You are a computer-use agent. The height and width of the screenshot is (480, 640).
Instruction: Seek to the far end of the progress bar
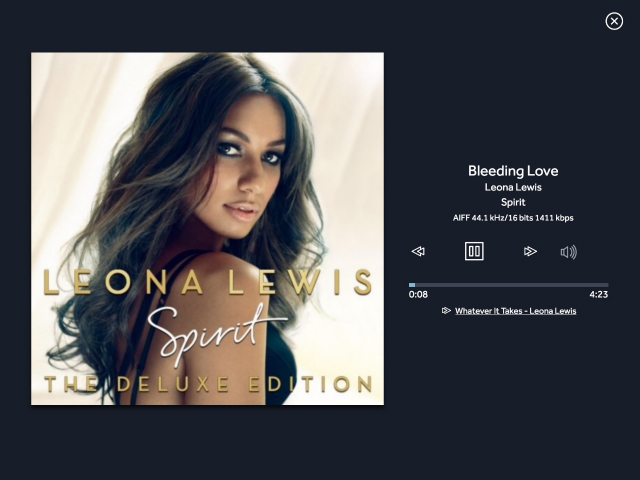(x=607, y=285)
